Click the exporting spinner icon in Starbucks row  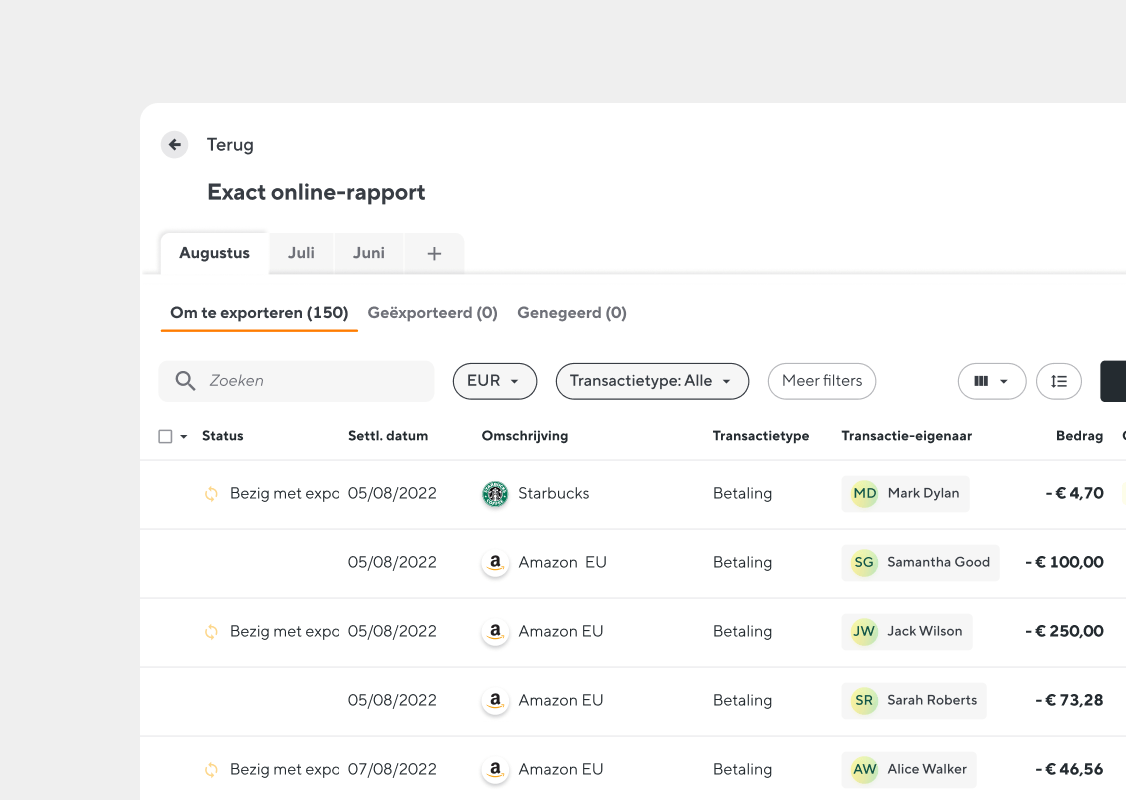tap(211, 493)
